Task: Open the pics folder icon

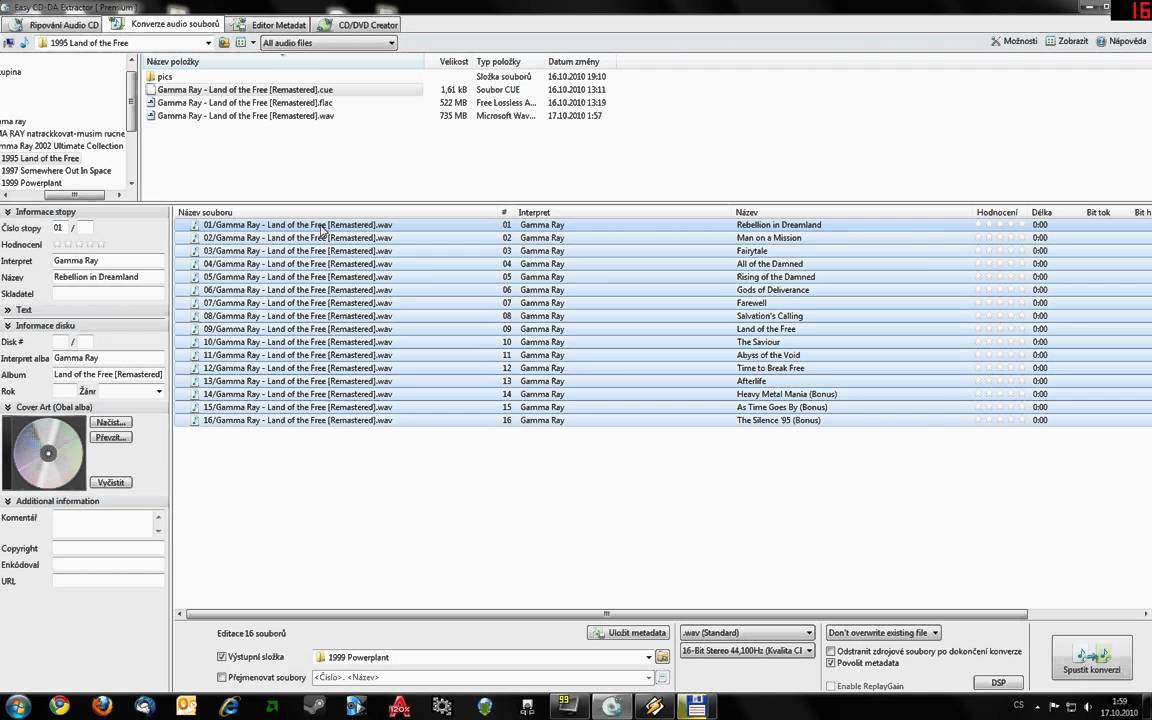Action: [x=150, y=76]
